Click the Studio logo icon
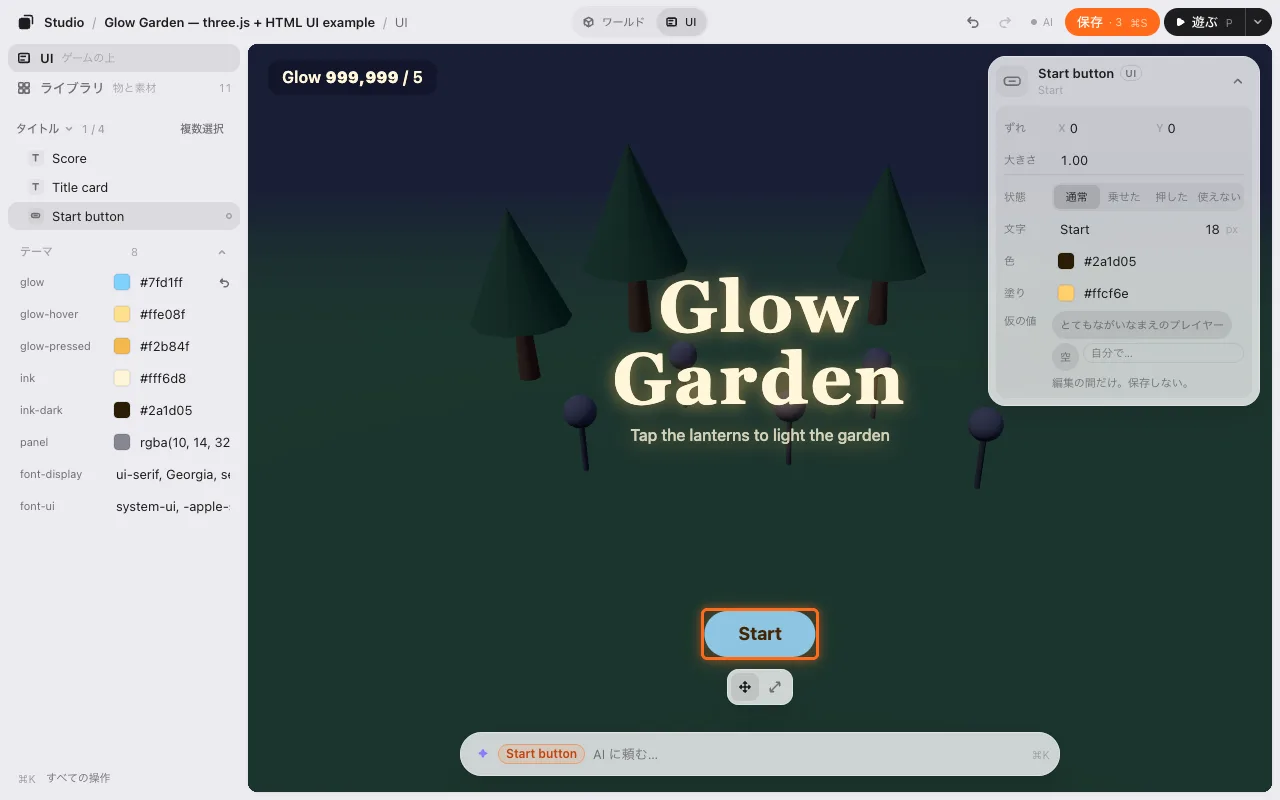 pos(26,22)
